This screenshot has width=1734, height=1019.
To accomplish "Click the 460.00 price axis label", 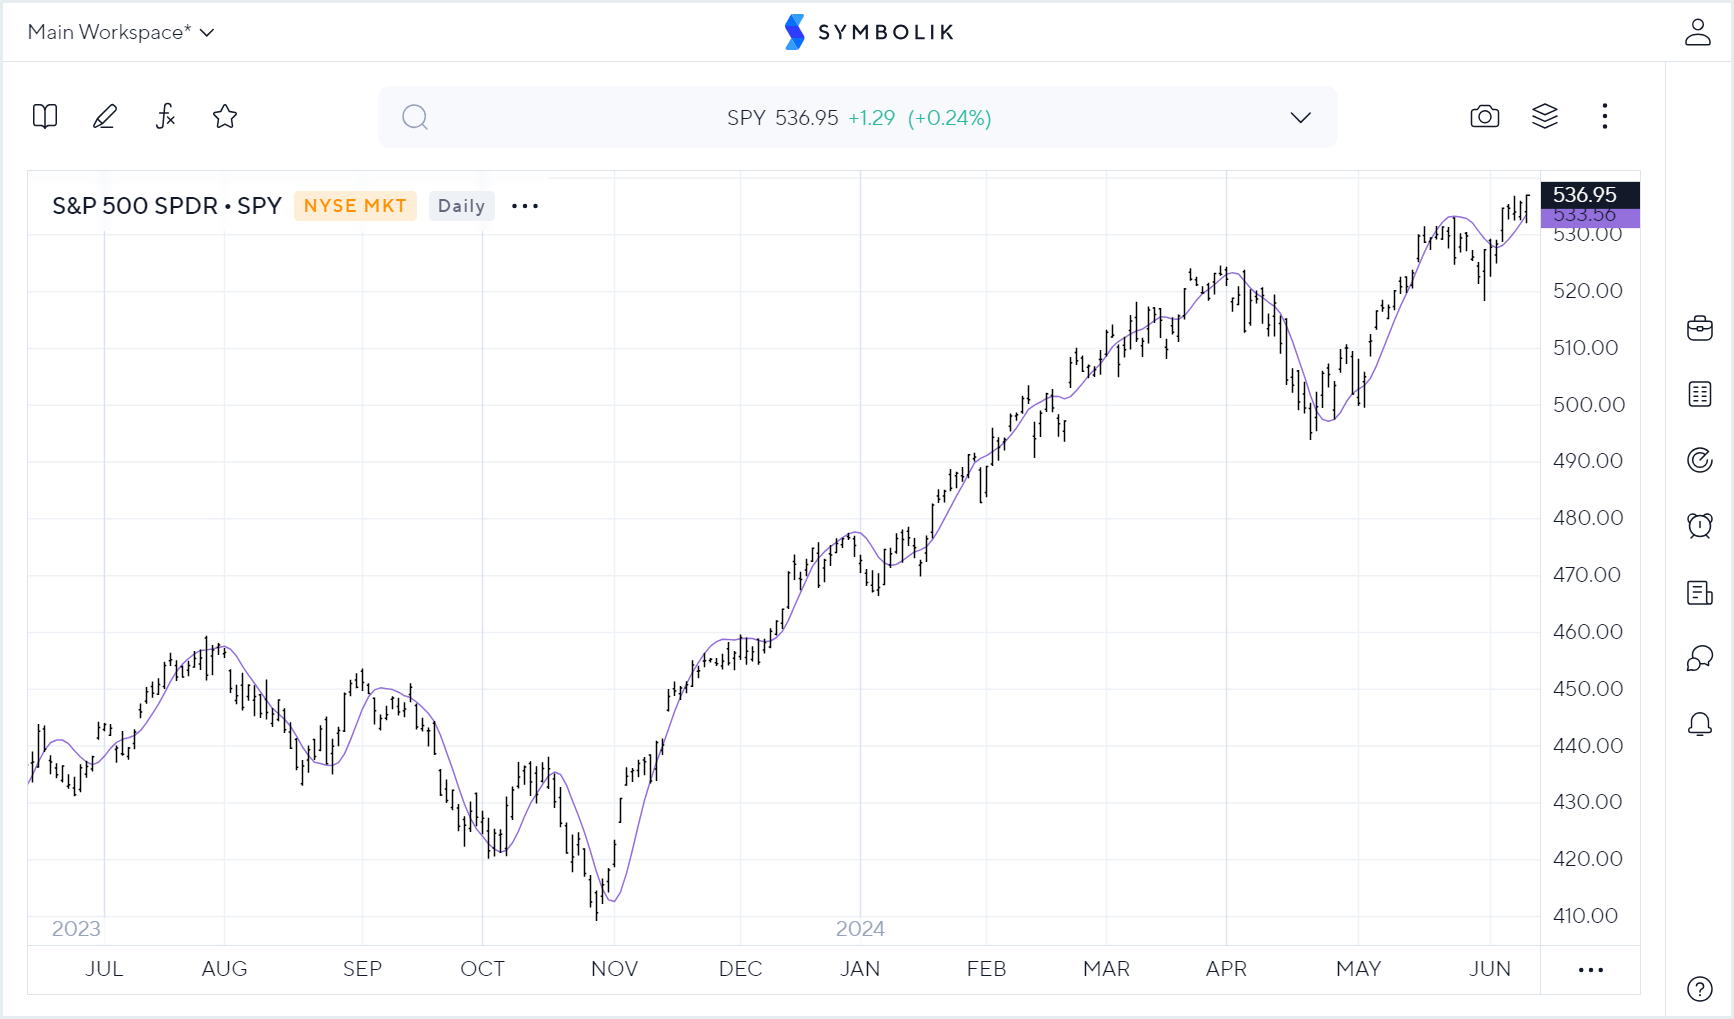I will click(1588, 632).
